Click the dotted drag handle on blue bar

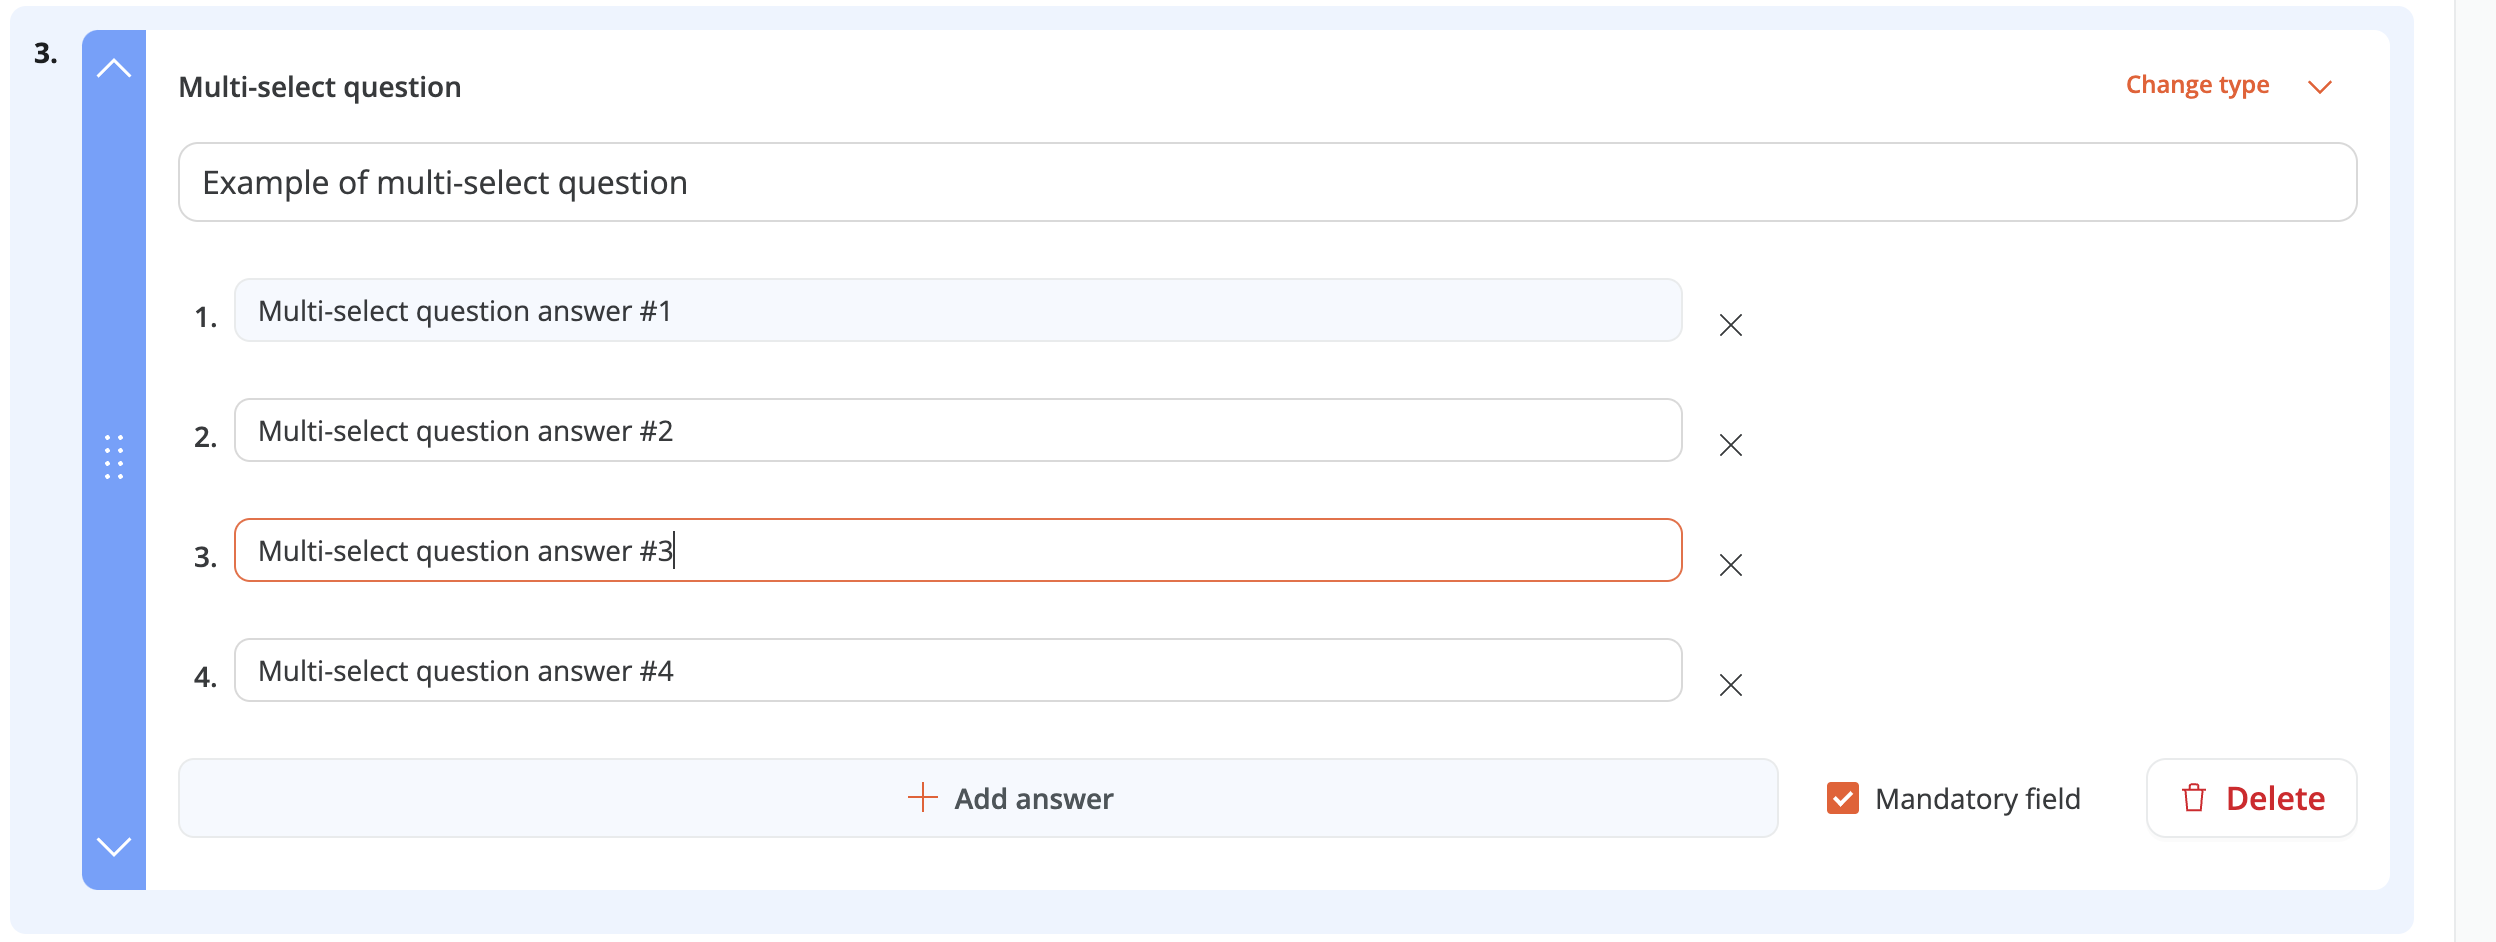tap(114, 457)
